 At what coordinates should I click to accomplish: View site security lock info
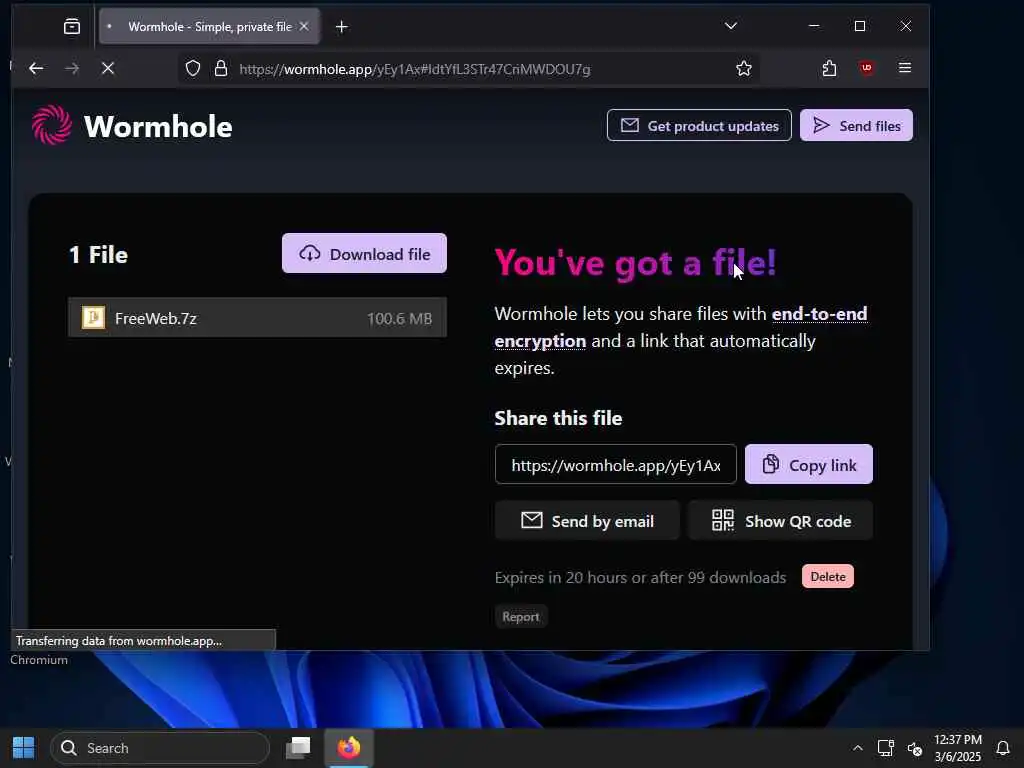(221, 69)
